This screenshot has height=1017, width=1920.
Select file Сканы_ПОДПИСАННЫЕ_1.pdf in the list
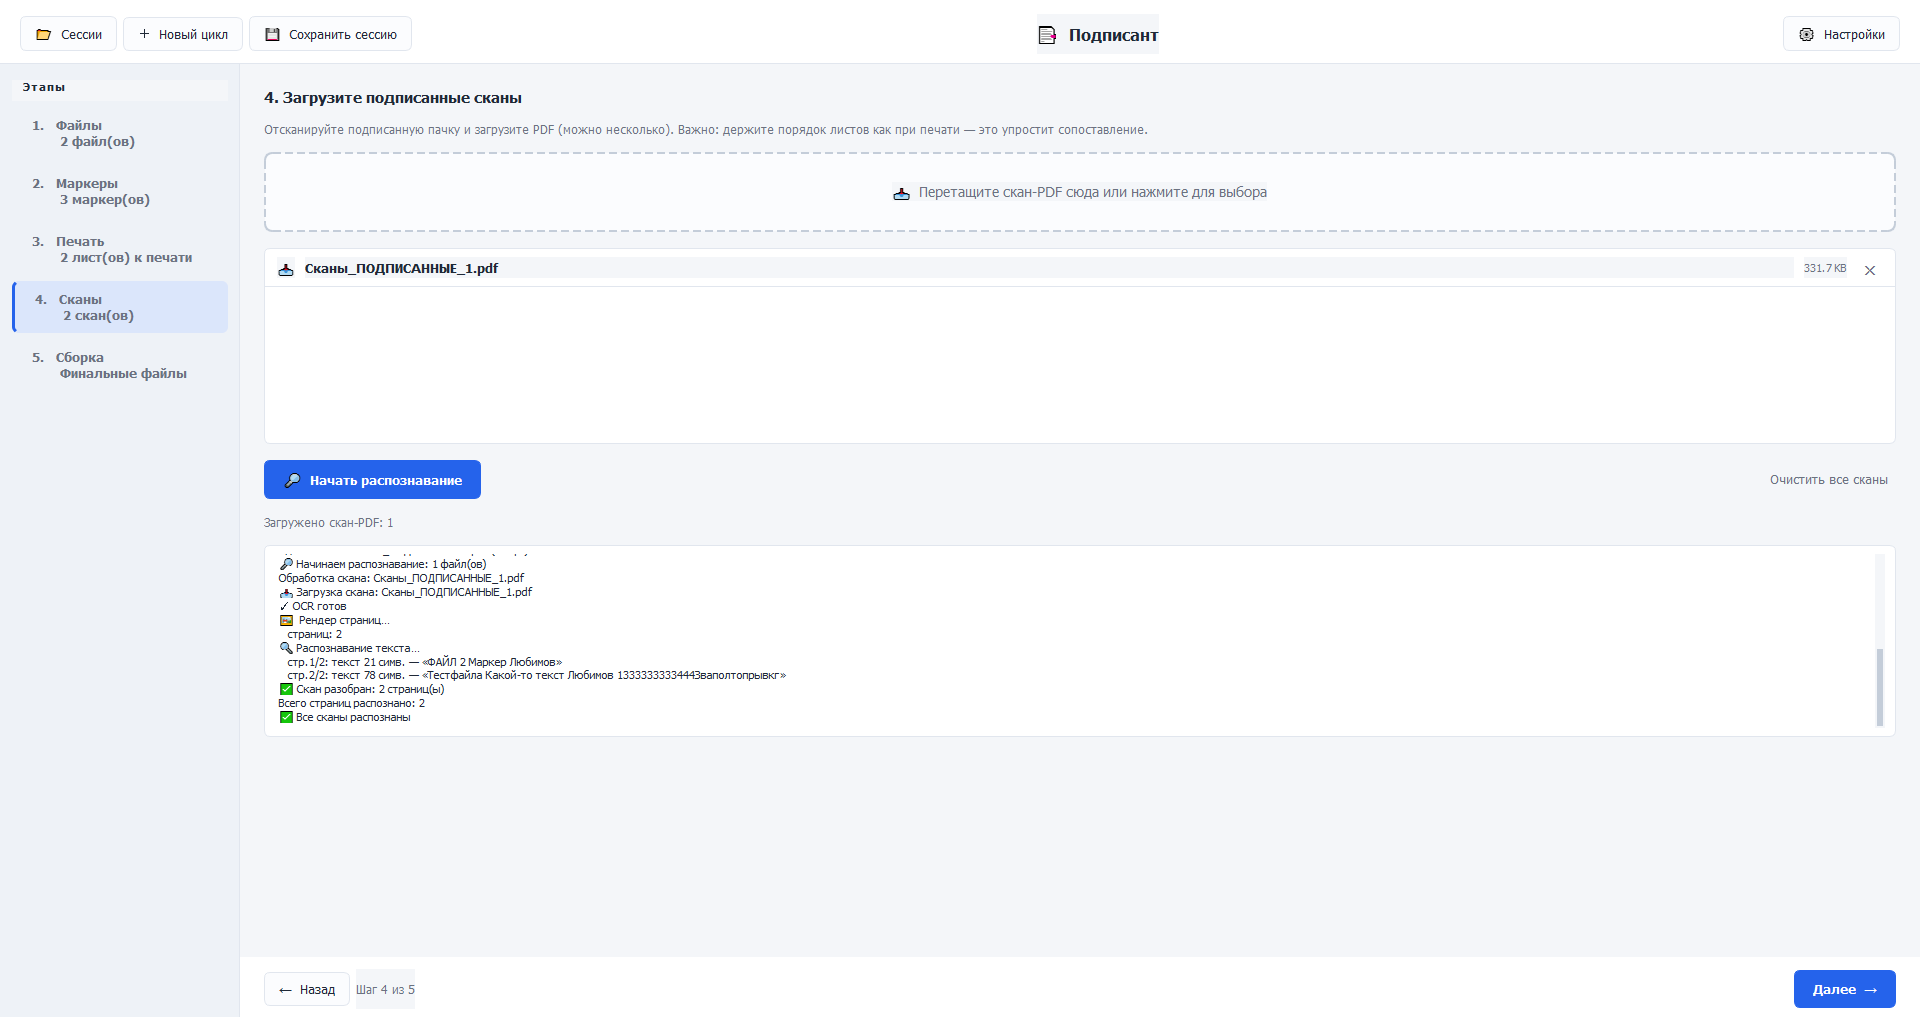1080,268
